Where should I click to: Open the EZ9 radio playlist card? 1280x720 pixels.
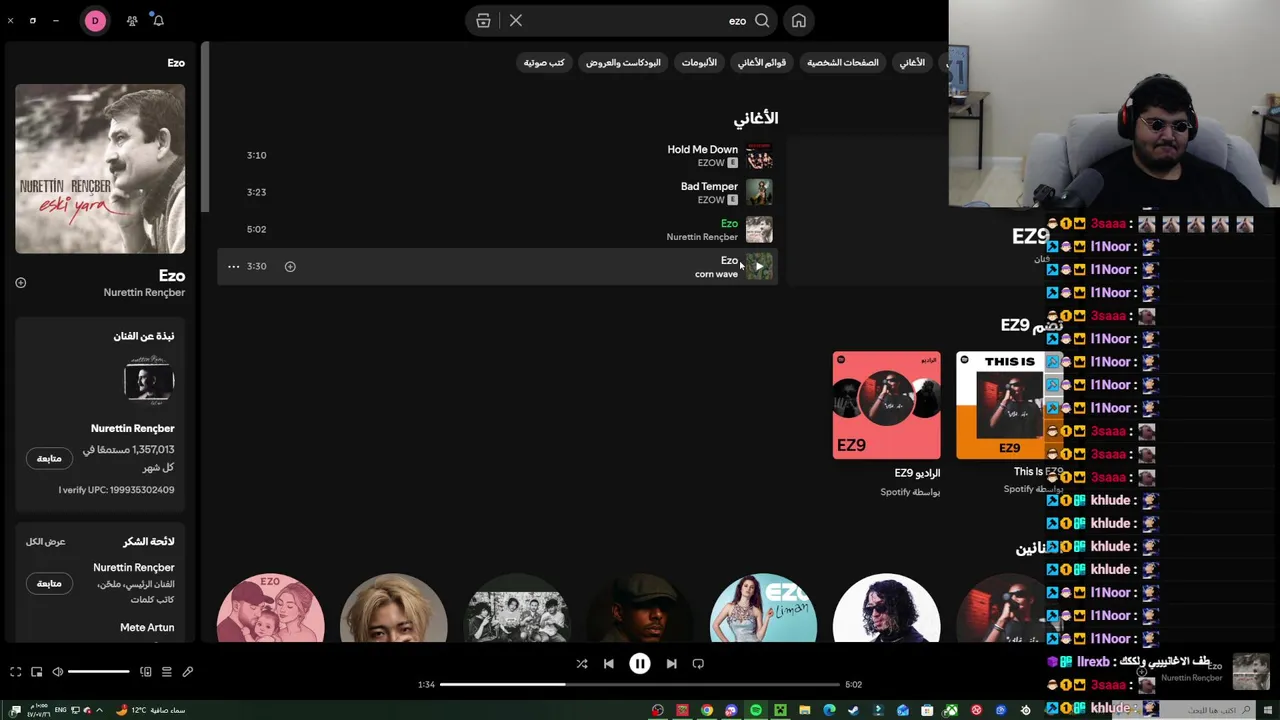(x=887, y=424)
